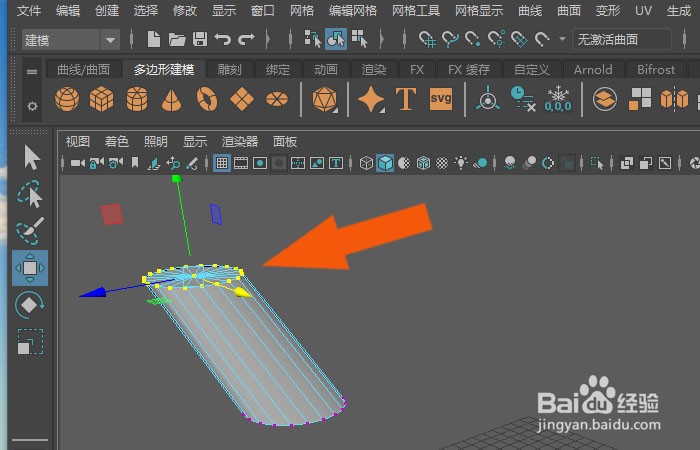Open the 变形 menu
This screenshot has width=700, height=450.
click(608, 11)
